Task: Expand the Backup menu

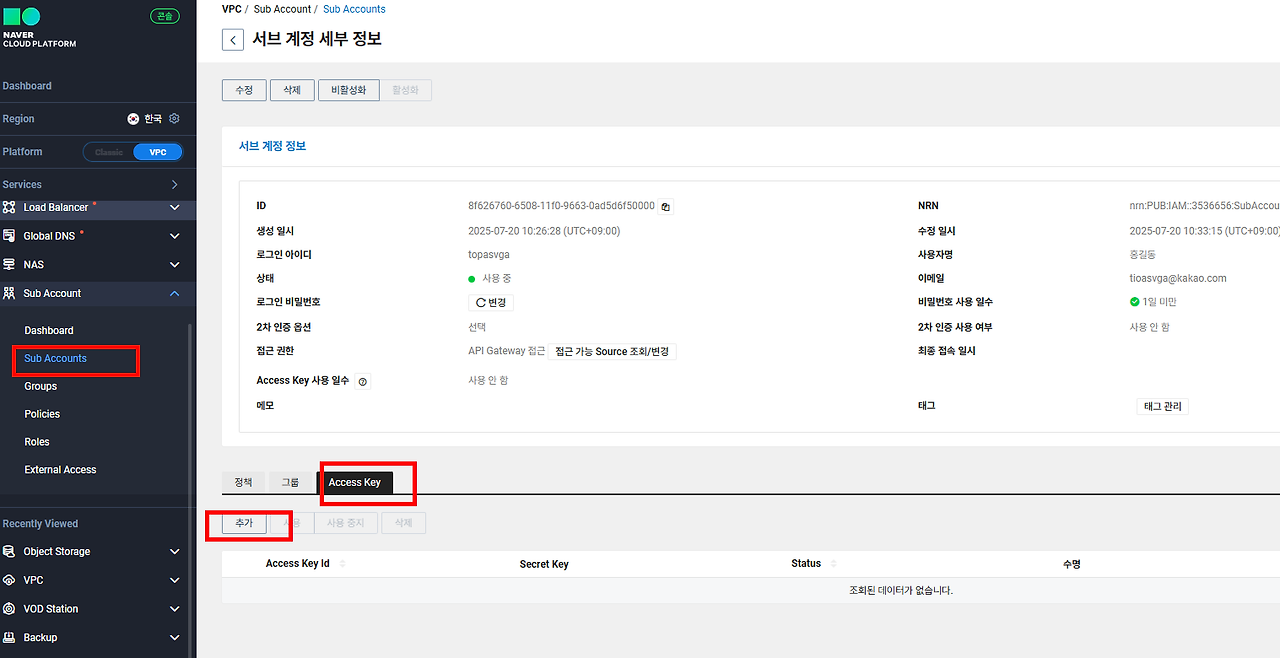Action: (175, 637)
